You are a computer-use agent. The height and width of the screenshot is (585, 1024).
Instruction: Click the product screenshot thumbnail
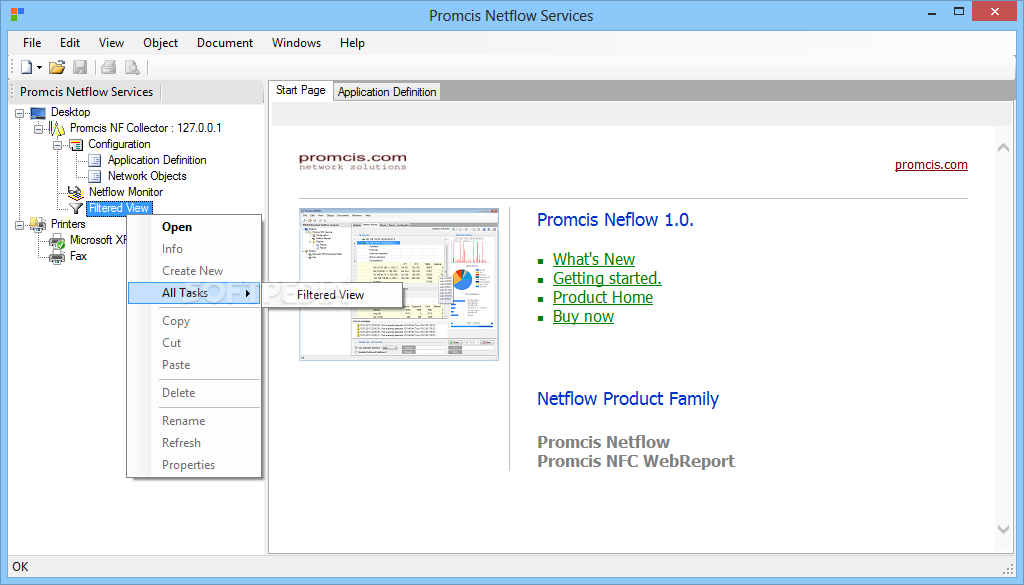tap(398, 284)
